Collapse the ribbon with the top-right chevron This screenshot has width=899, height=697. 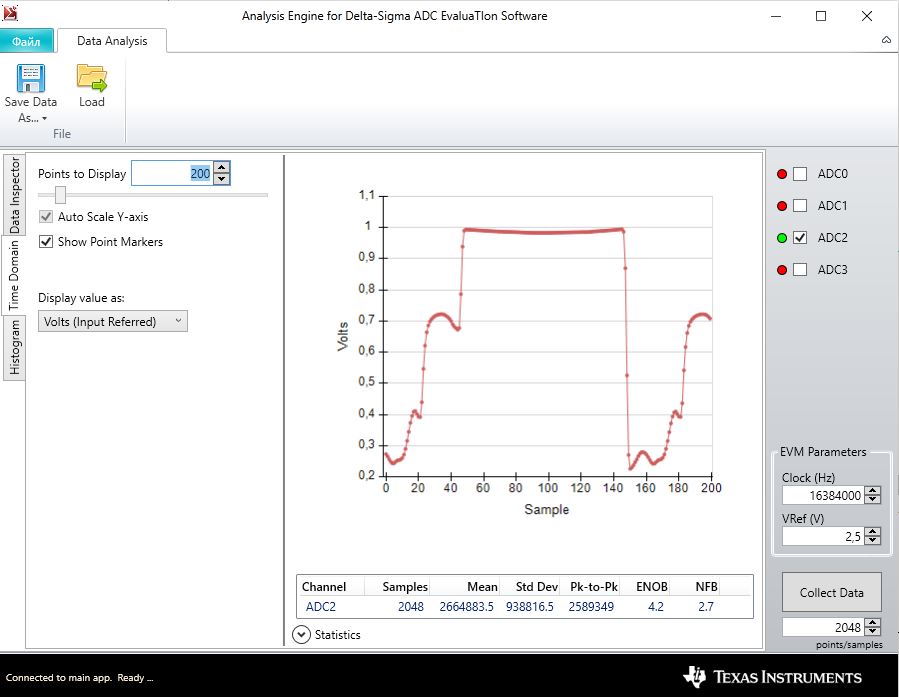coord(886,40)
